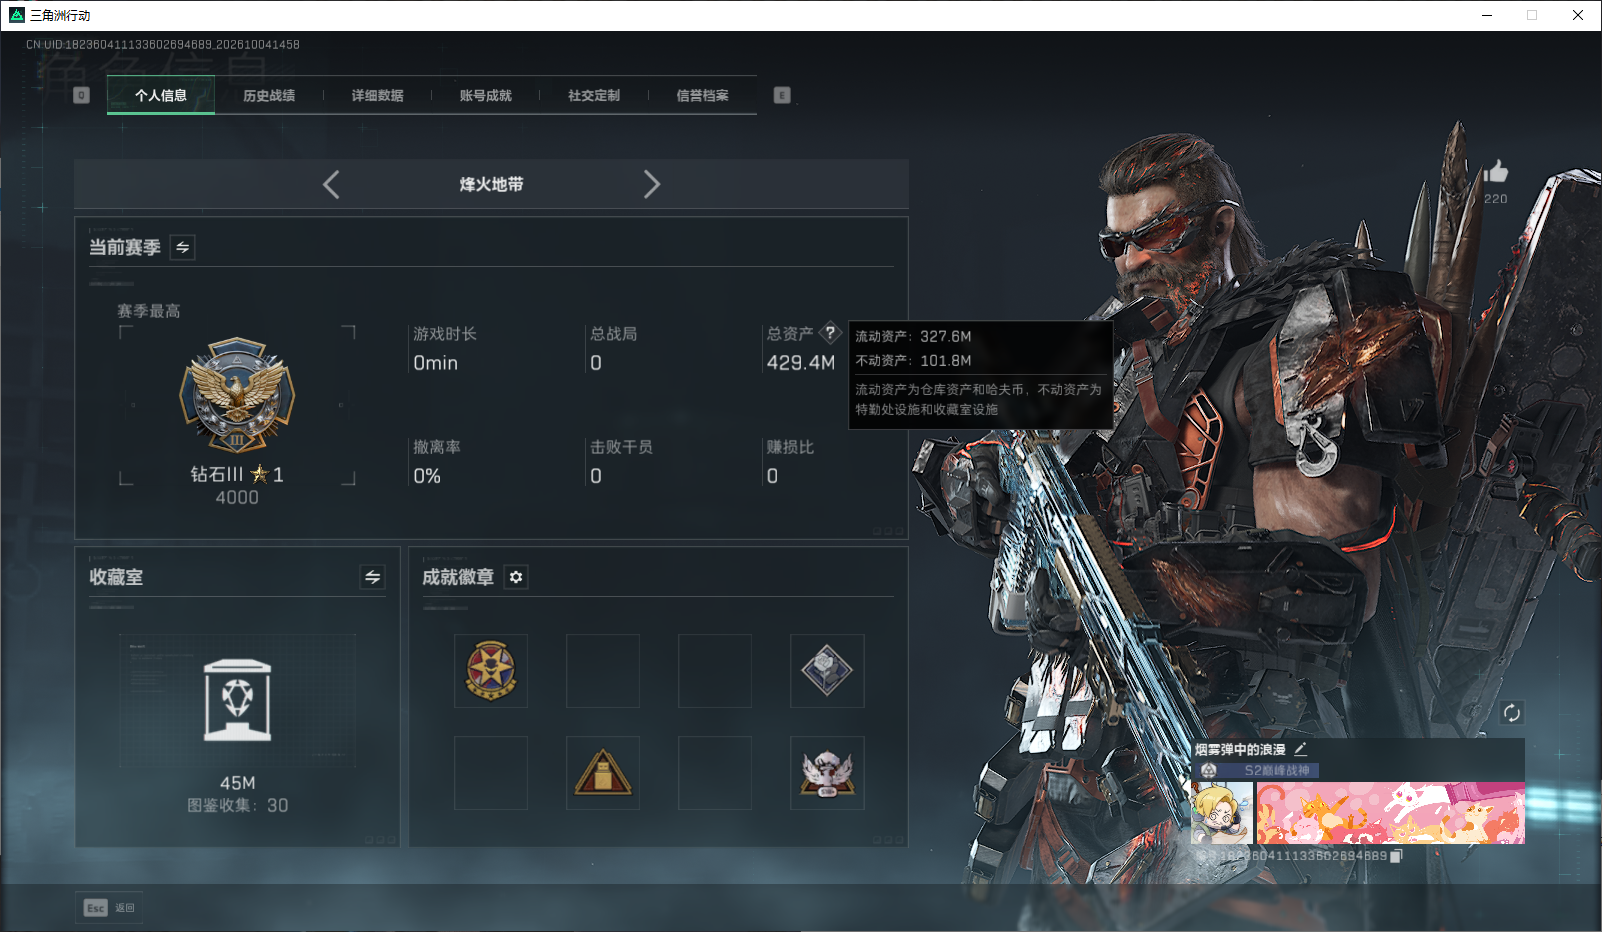Go to next mode with right chevron
Screen dimensions: 1602x932
tap(652, 184)
